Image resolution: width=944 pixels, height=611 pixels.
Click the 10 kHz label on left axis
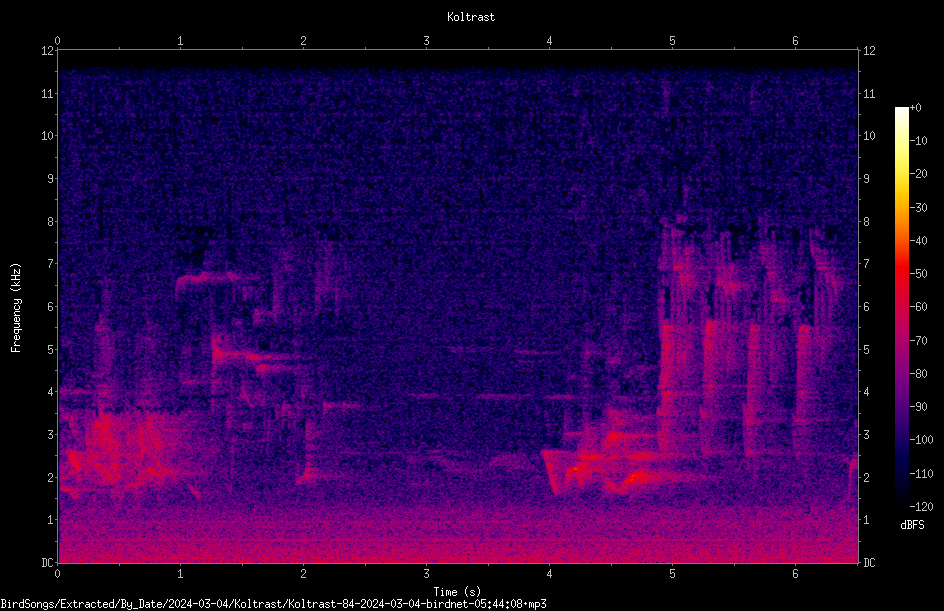pos(48,135)
